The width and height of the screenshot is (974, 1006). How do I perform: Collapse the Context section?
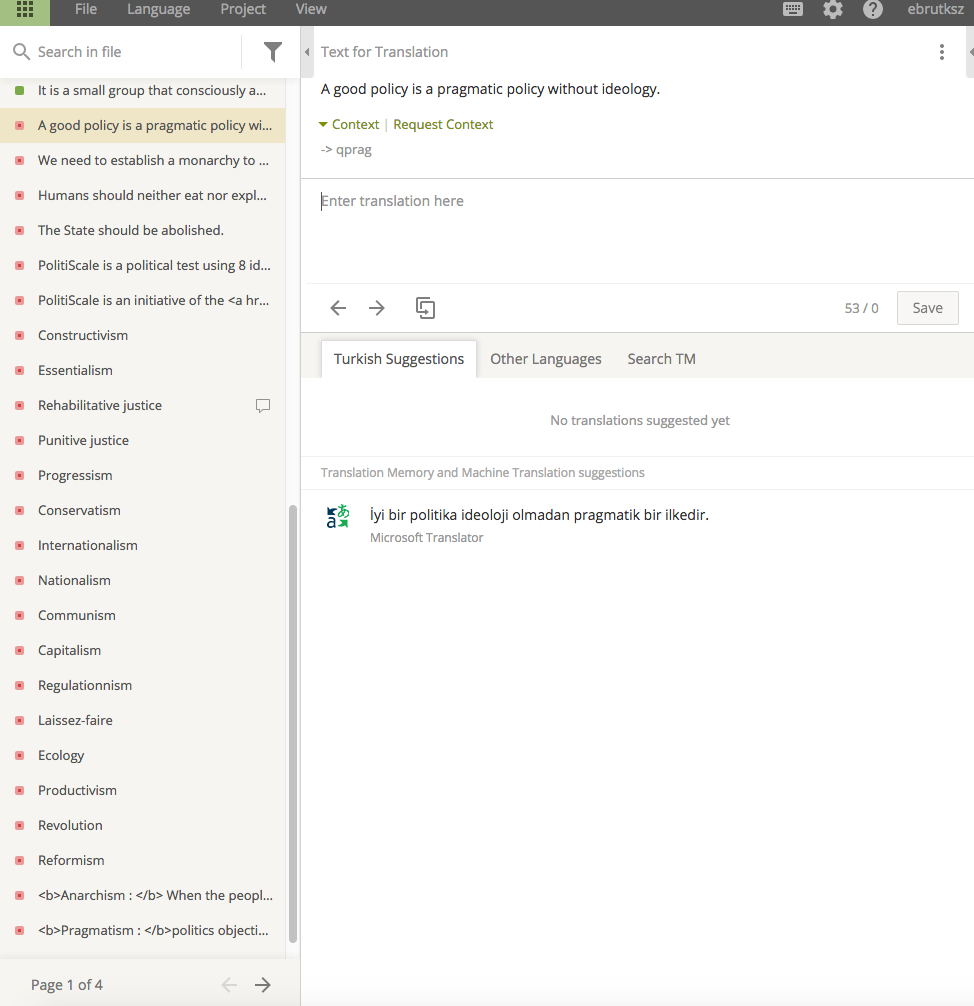tap(349, 124)
